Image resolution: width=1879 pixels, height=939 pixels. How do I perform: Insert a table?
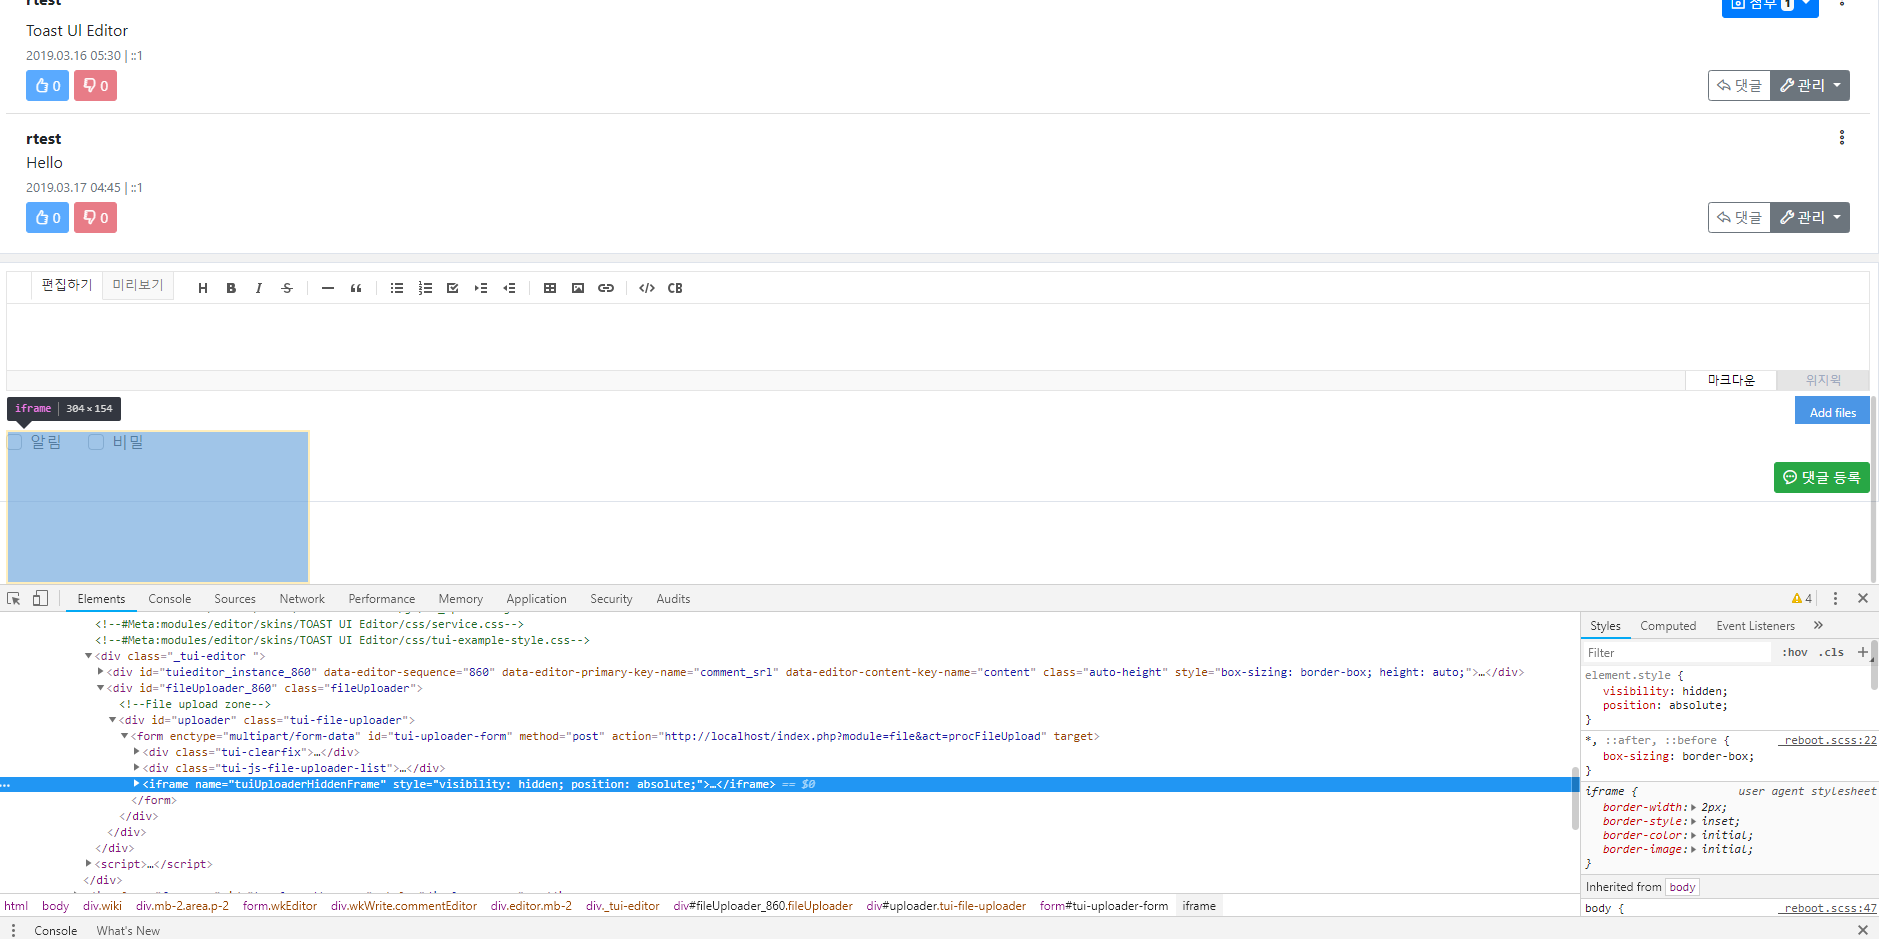(x=550, y=288)
